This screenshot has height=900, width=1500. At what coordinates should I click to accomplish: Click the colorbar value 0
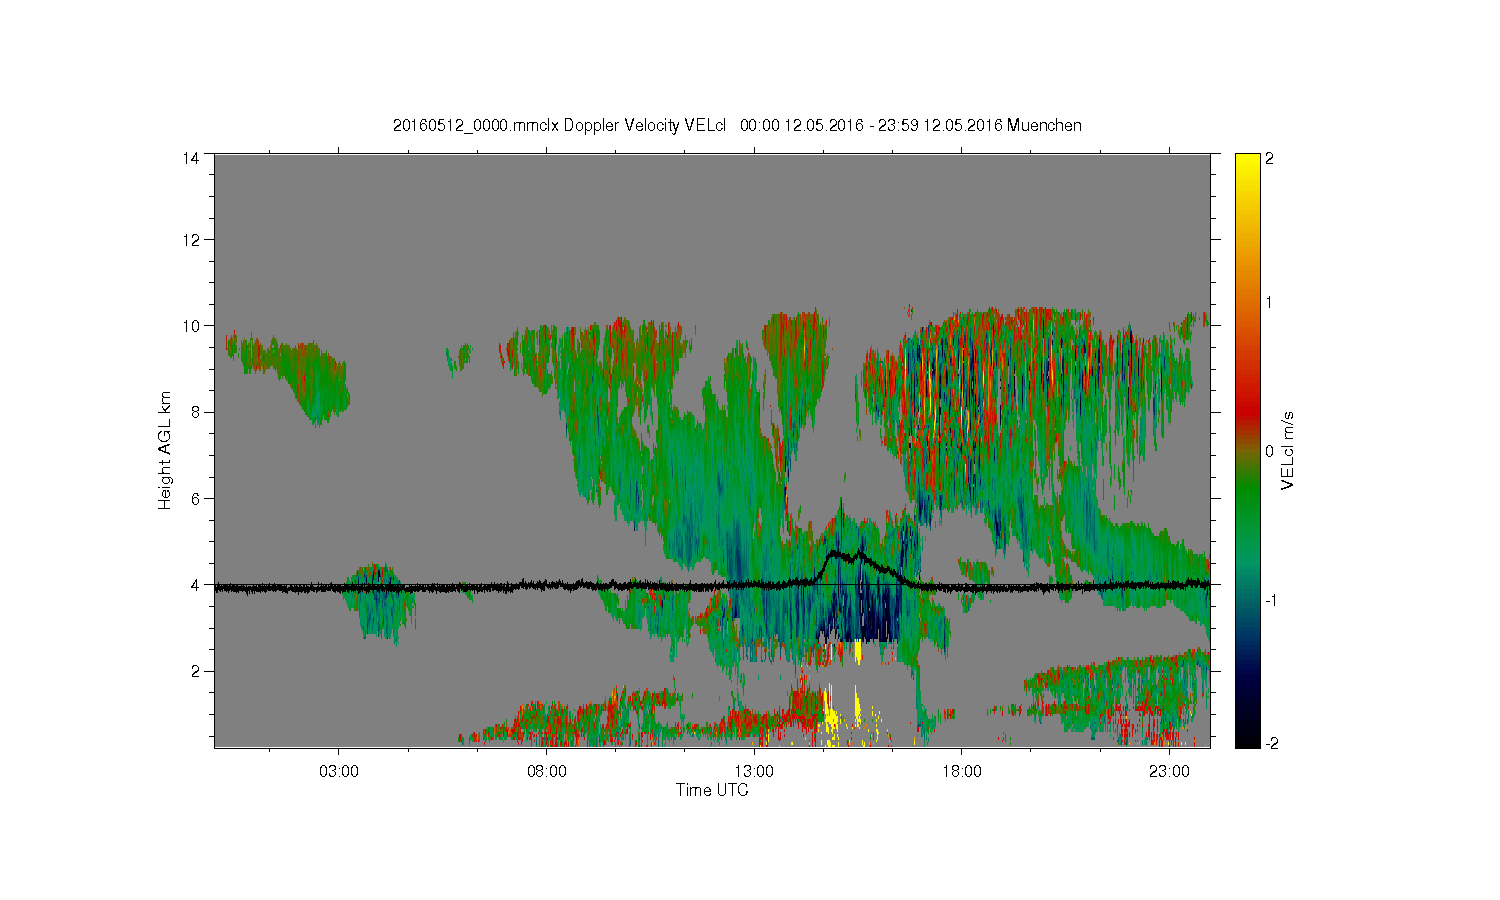pos(1270,451)
